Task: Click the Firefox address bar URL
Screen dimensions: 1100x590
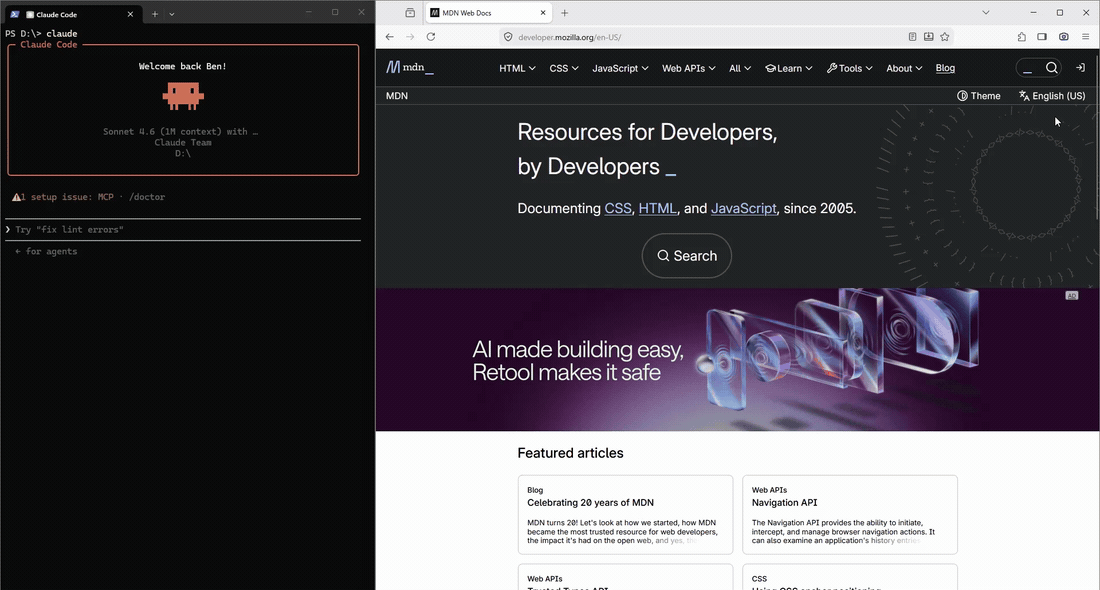Action: (x=569, y=37)
